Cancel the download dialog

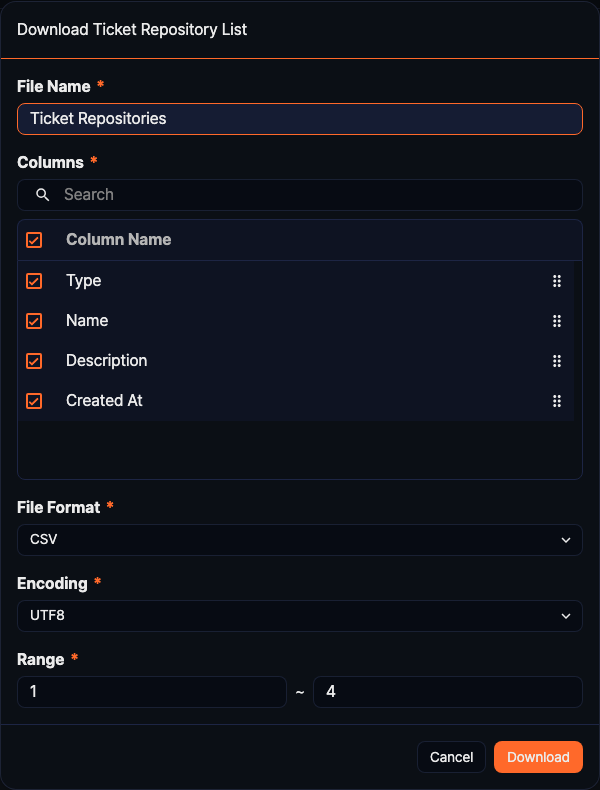click(451, 757)
